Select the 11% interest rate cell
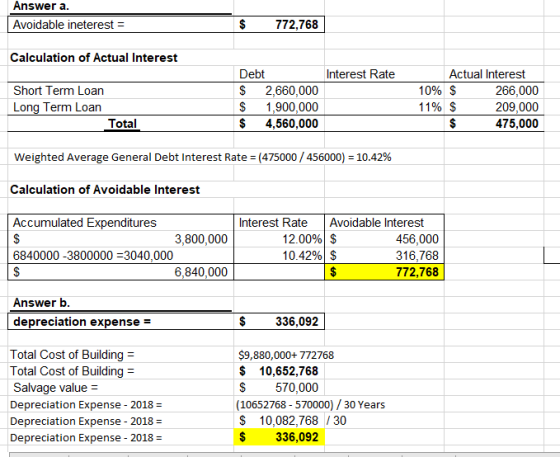 (384, 107)
